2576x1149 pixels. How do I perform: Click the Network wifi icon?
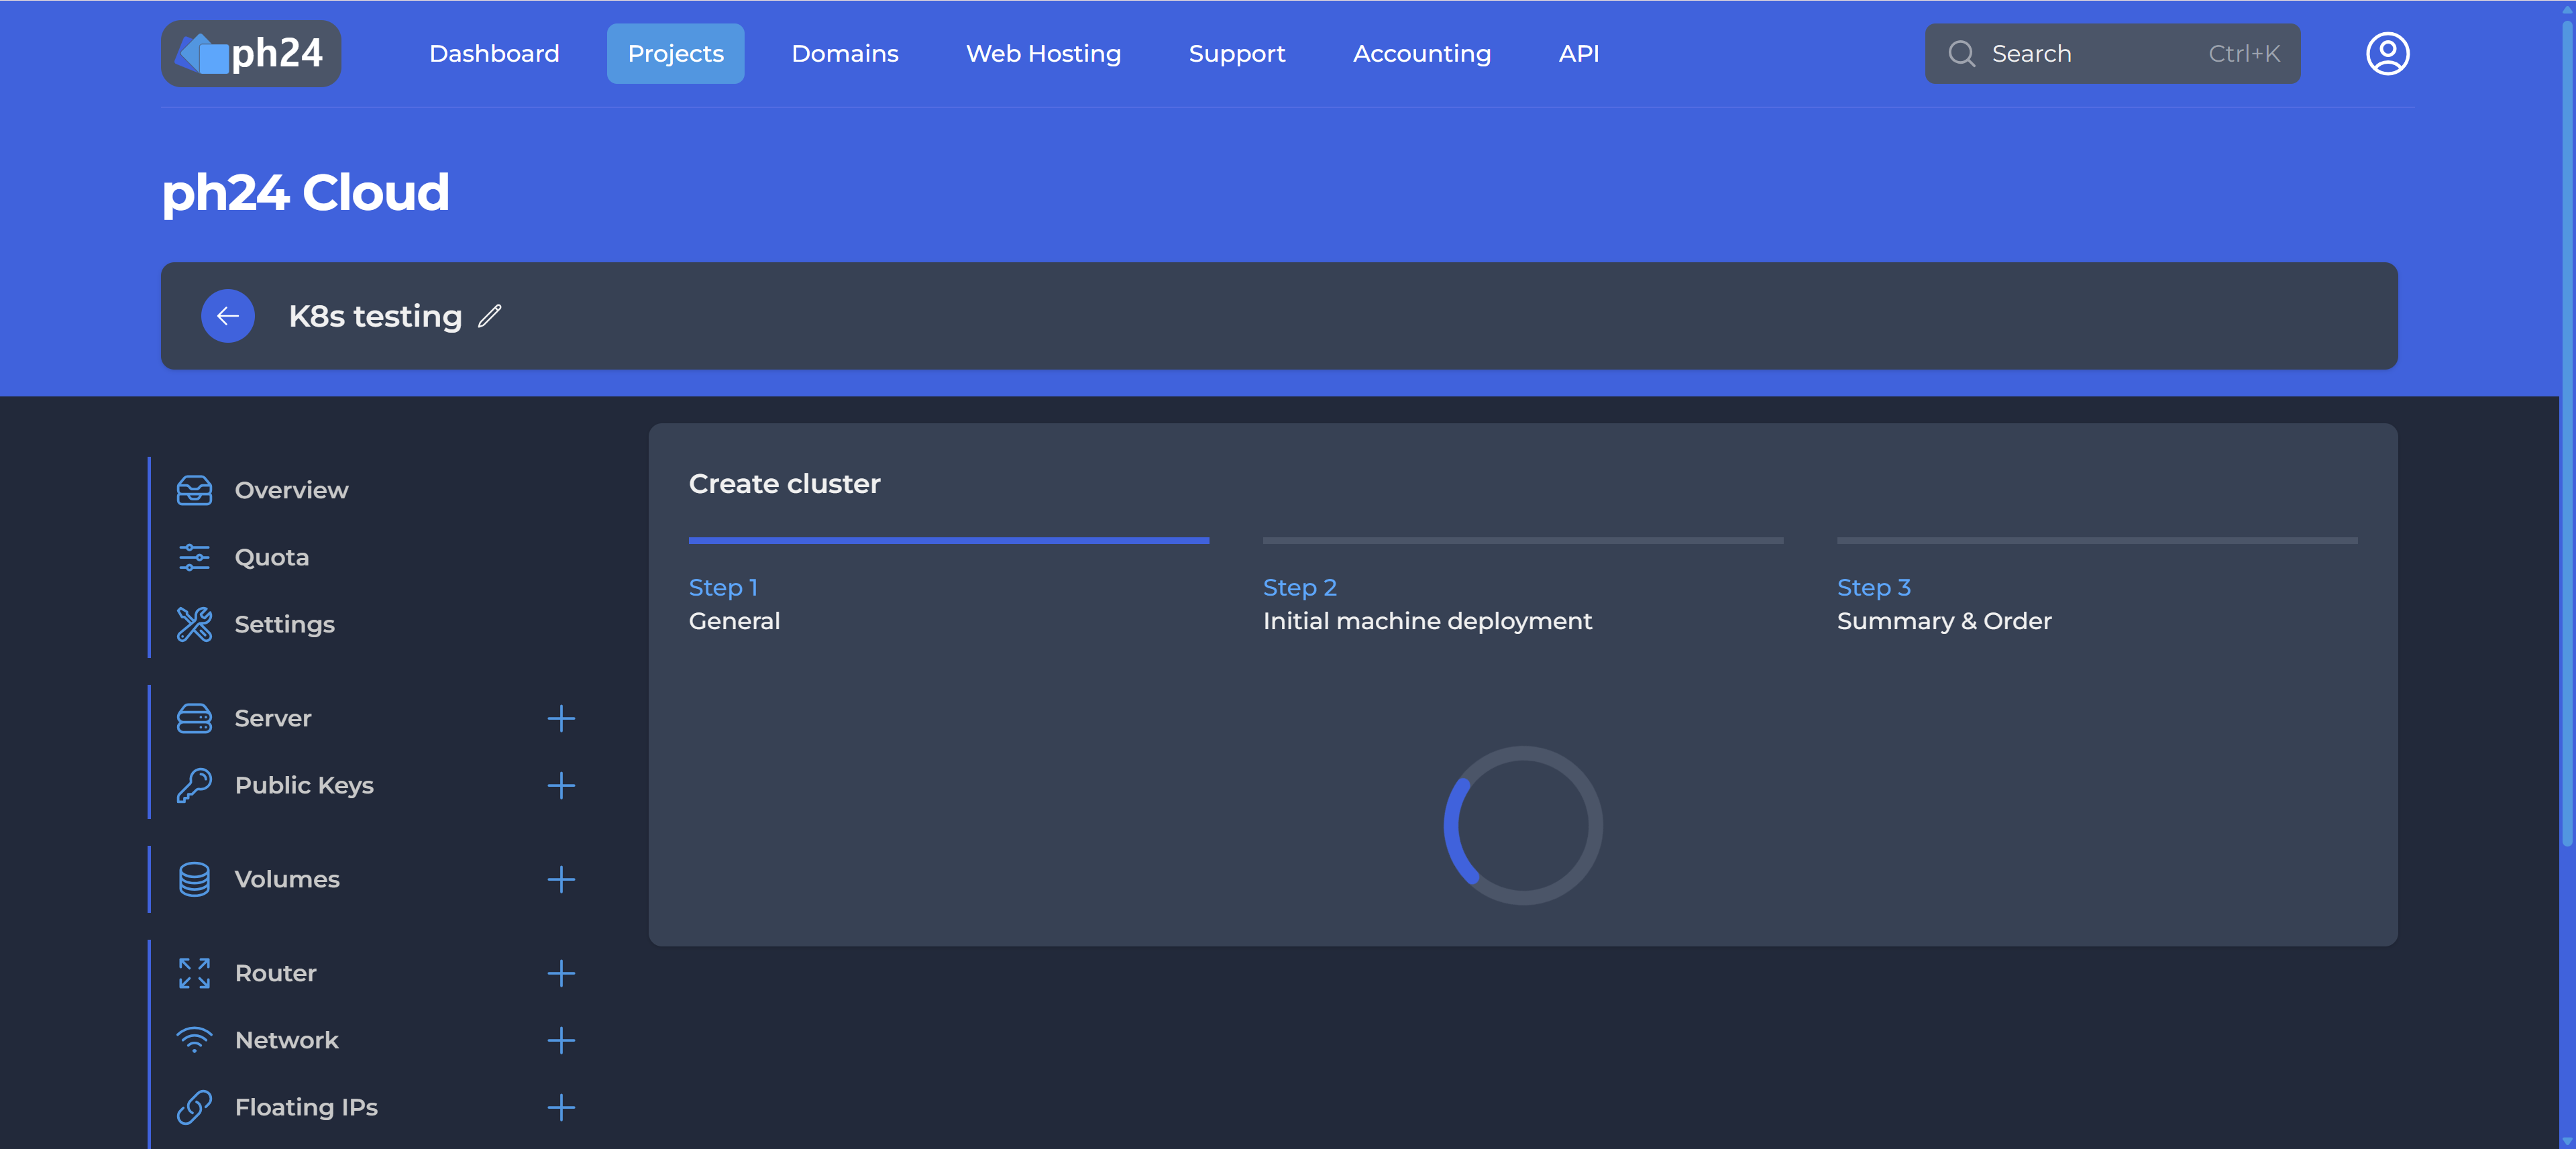pyautogui.click(x=194, y=1040)
